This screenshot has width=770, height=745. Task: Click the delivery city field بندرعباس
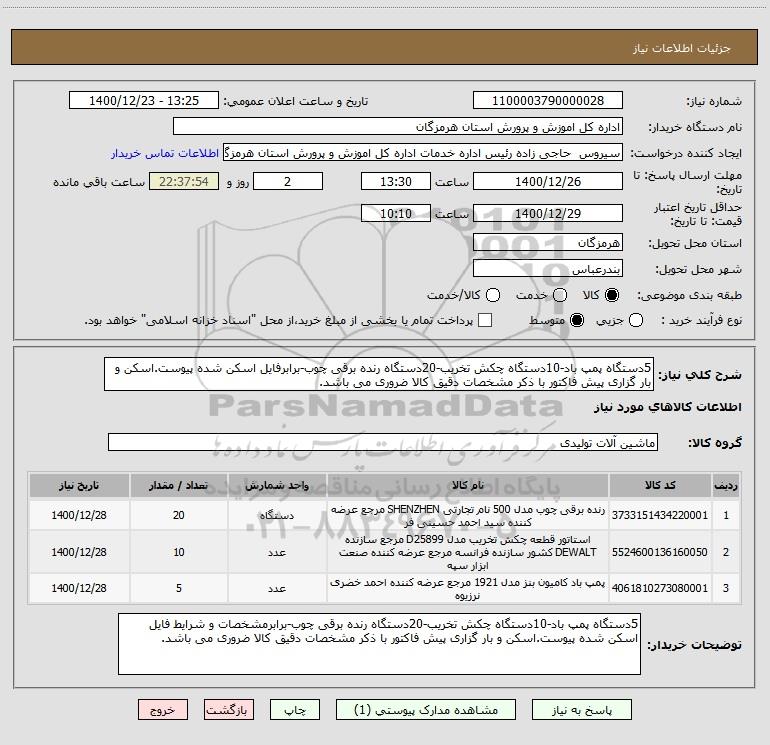[548, 269]
